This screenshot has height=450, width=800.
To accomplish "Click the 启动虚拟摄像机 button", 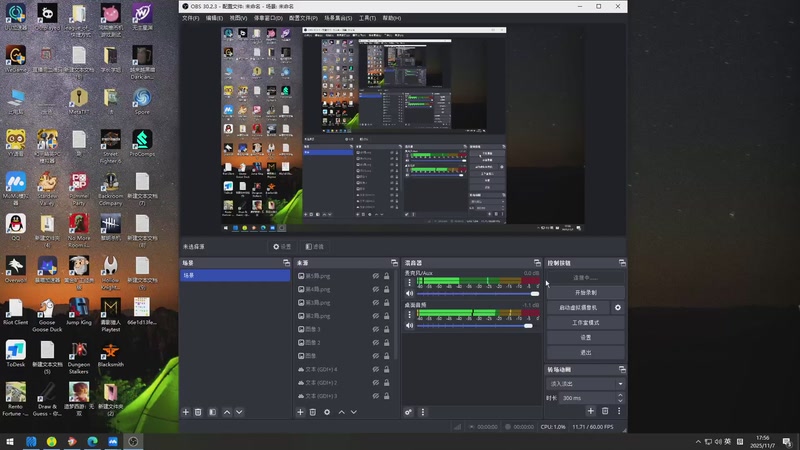I will [578, 308].
